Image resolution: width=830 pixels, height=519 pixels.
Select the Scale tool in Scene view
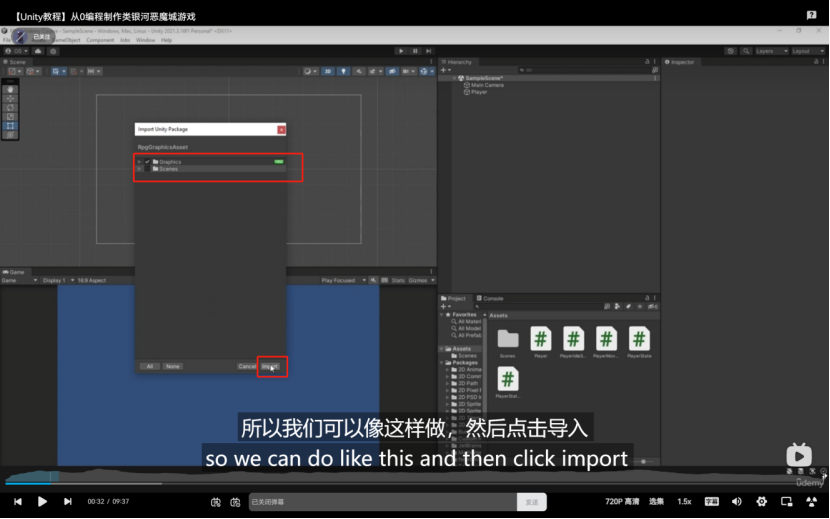pyautogui.click(x=10, y=117)
